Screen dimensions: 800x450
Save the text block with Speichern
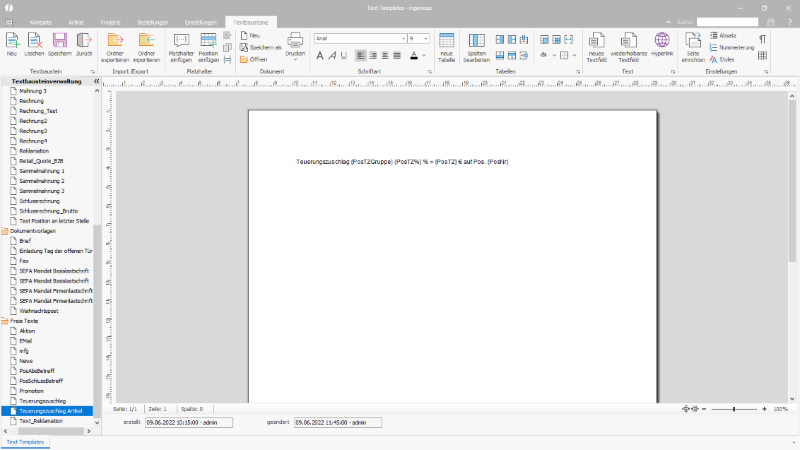click(60, 44)
